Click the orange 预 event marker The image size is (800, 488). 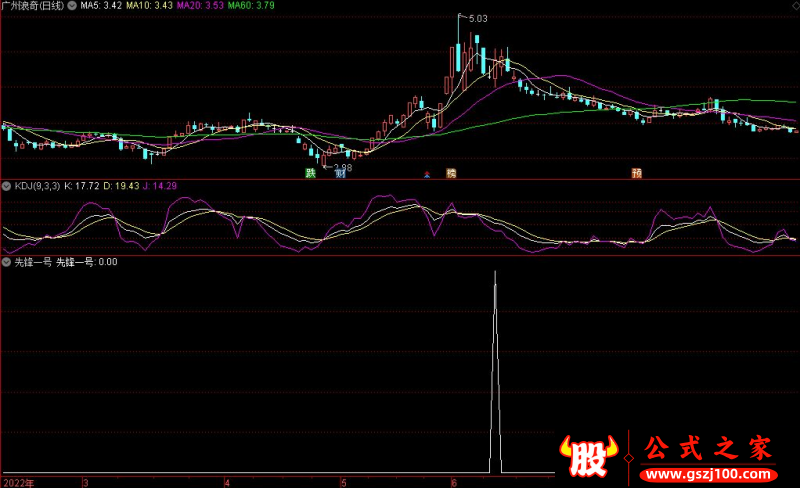(x=636, y=173)
